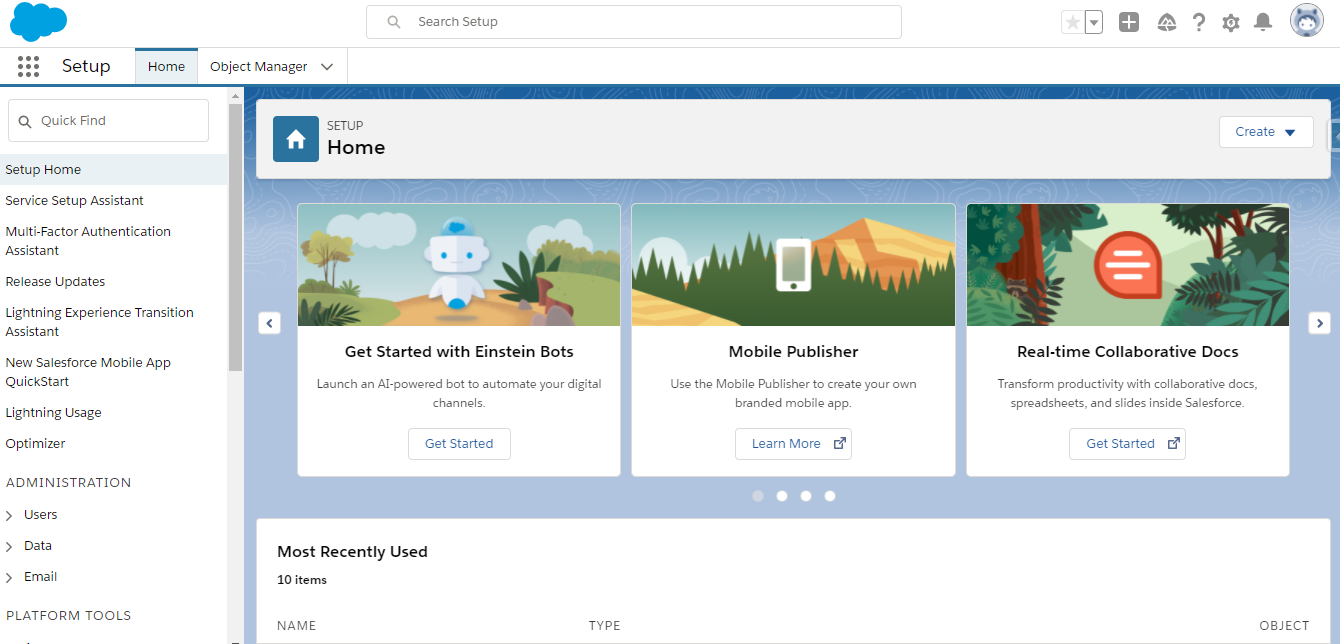
Task: Click the OBJECT column header
Action: 1284,626
